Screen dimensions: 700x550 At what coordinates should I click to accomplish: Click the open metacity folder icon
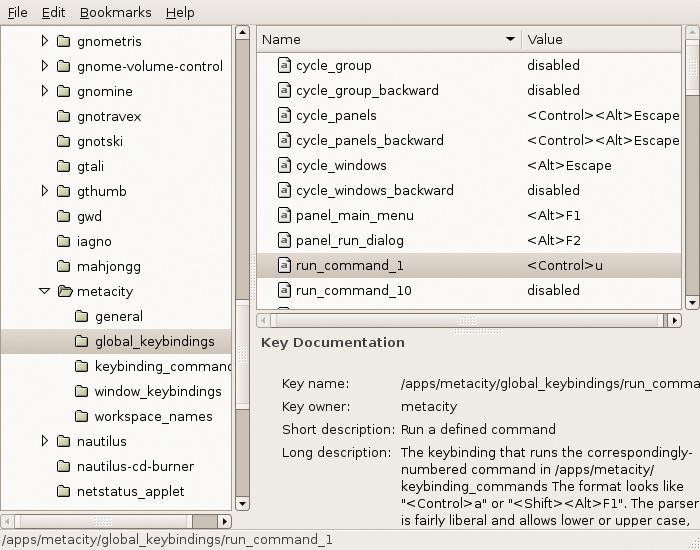click(65, 291)
